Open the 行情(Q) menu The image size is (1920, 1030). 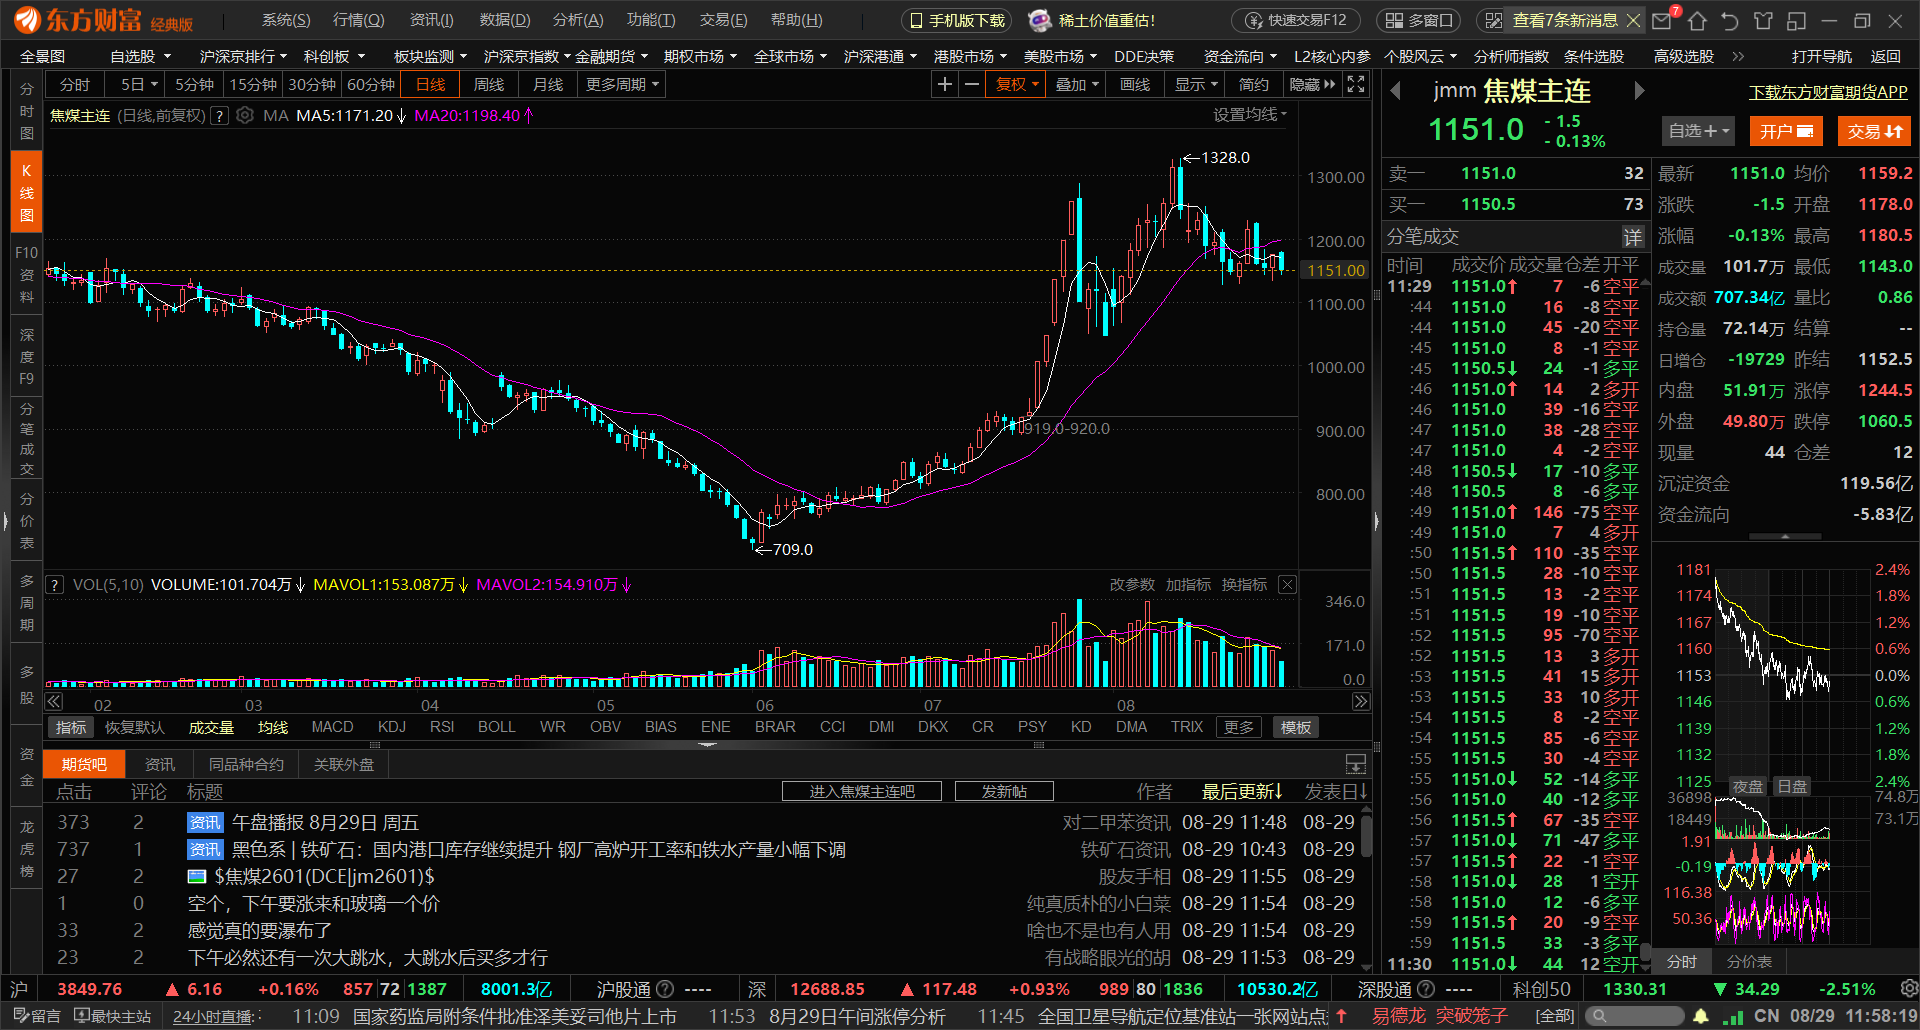tap(358, 20)
